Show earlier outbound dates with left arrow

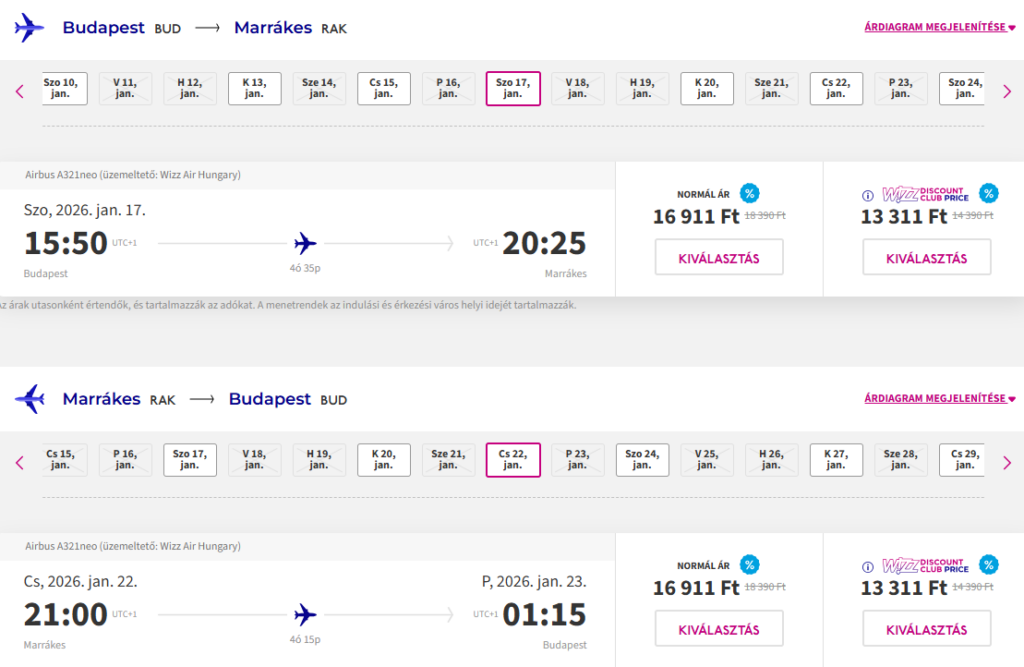[19, 92]
